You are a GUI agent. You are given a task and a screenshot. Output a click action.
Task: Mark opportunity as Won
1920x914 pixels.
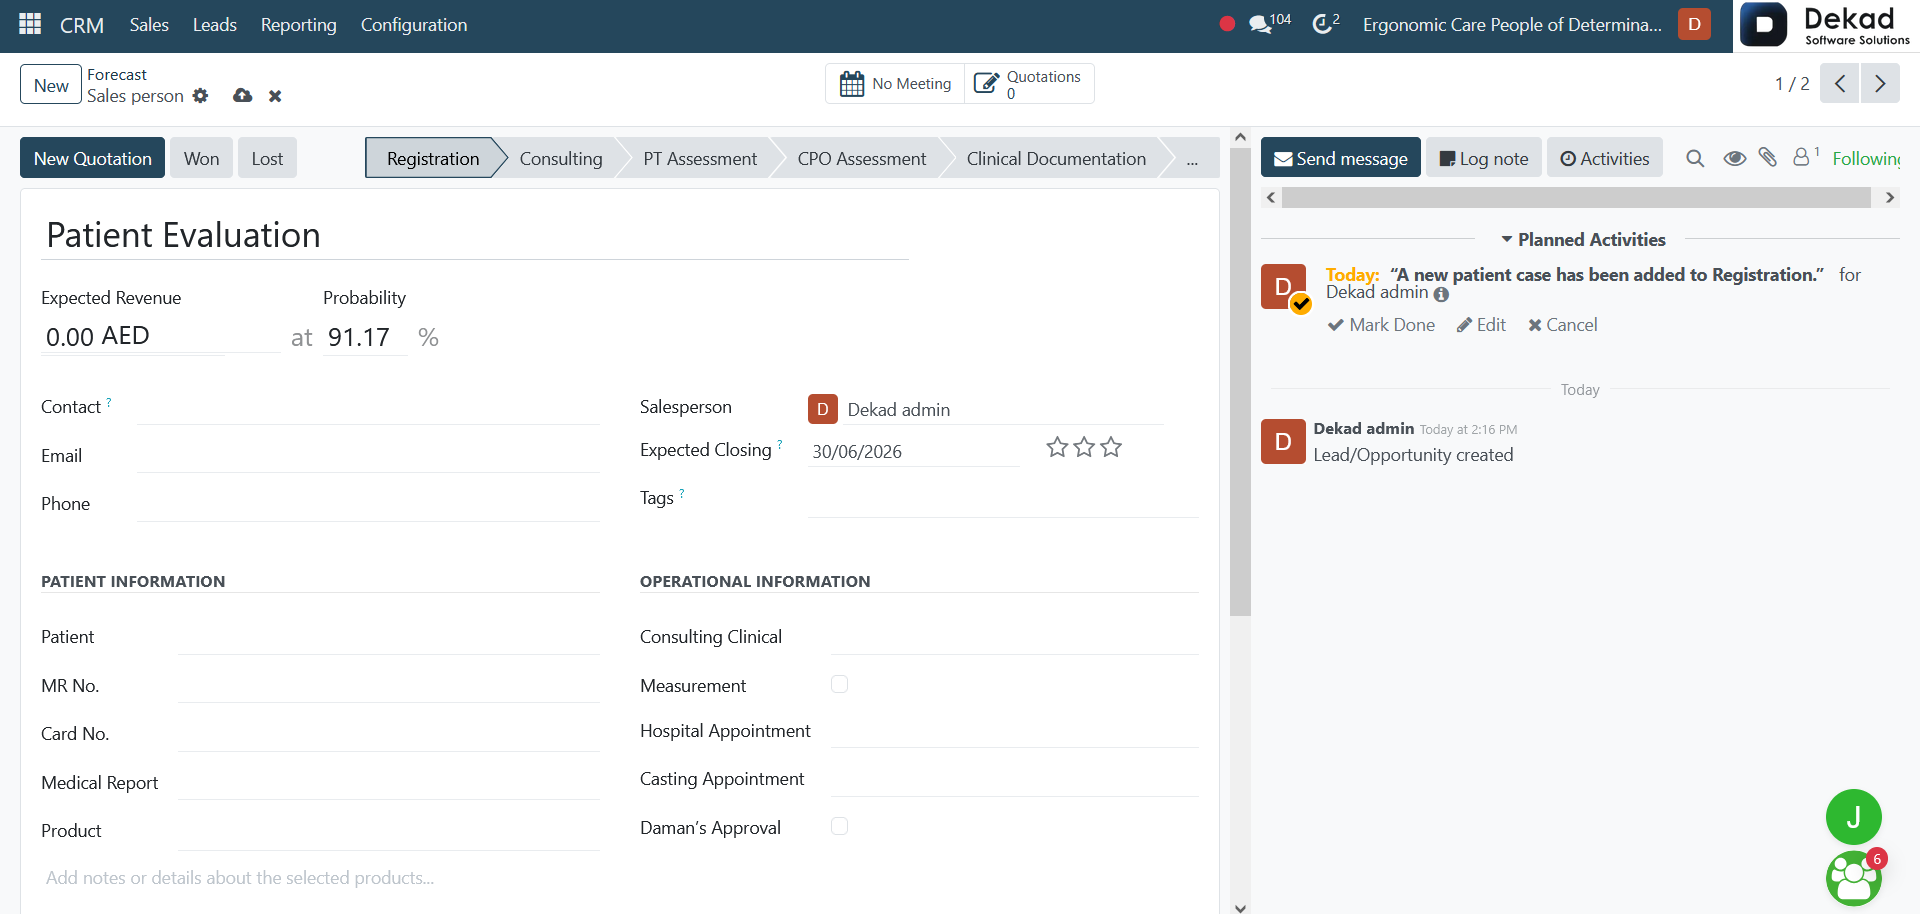[202, 158]
